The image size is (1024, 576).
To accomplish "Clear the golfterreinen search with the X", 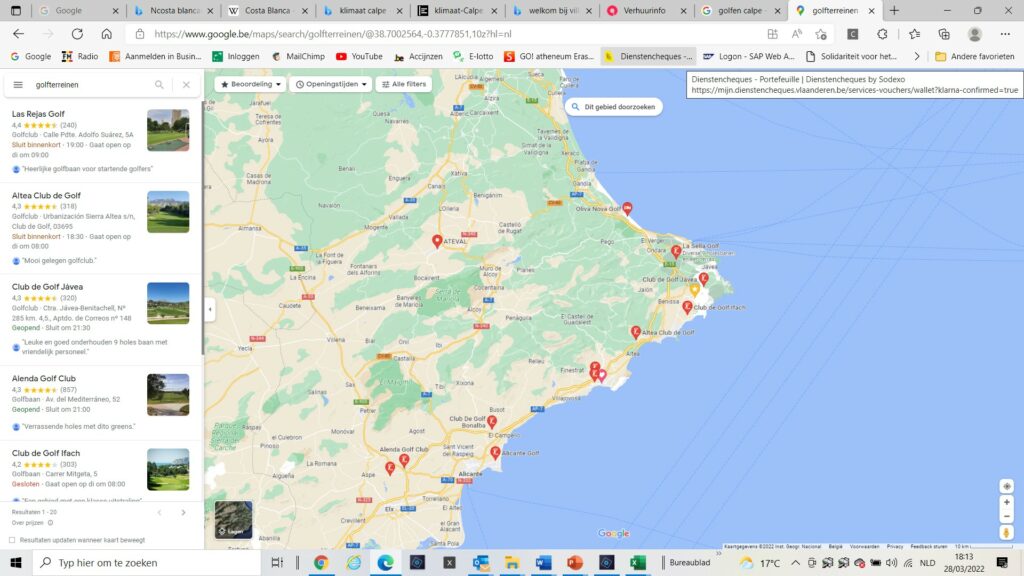I will pyautogui.click(x=186, y=85).
